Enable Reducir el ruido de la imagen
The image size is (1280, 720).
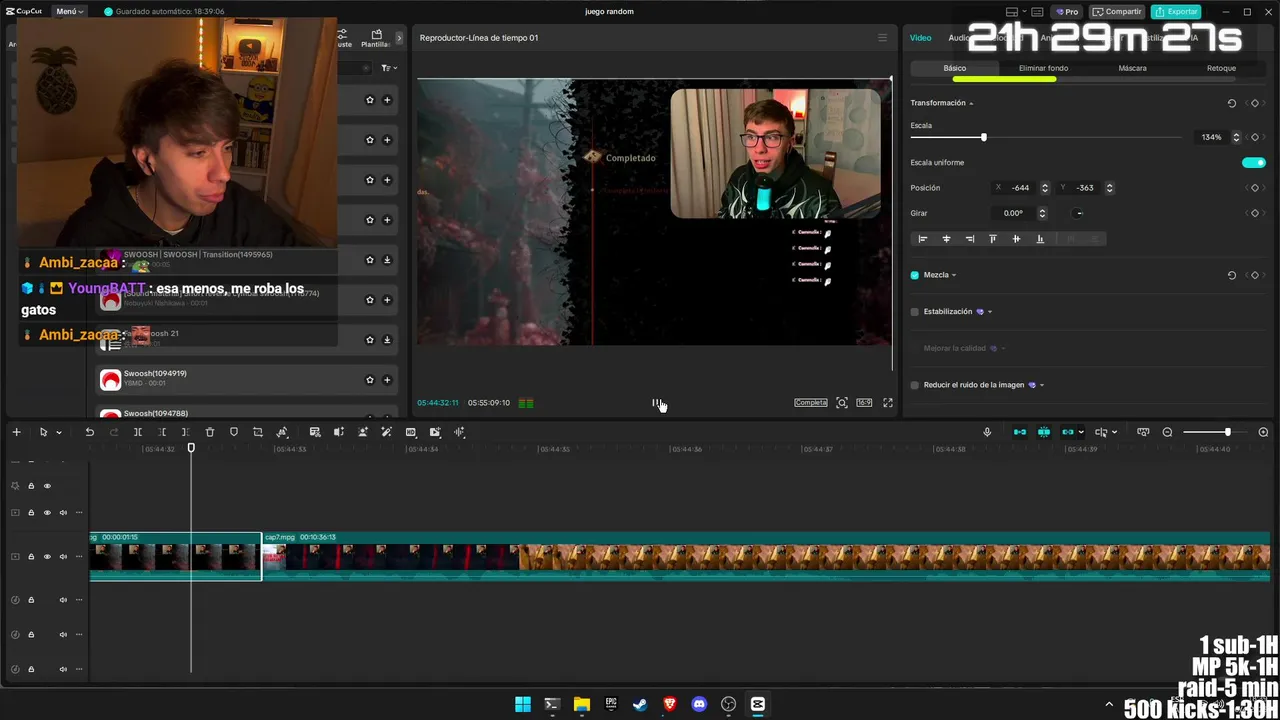tap(915, 385)
